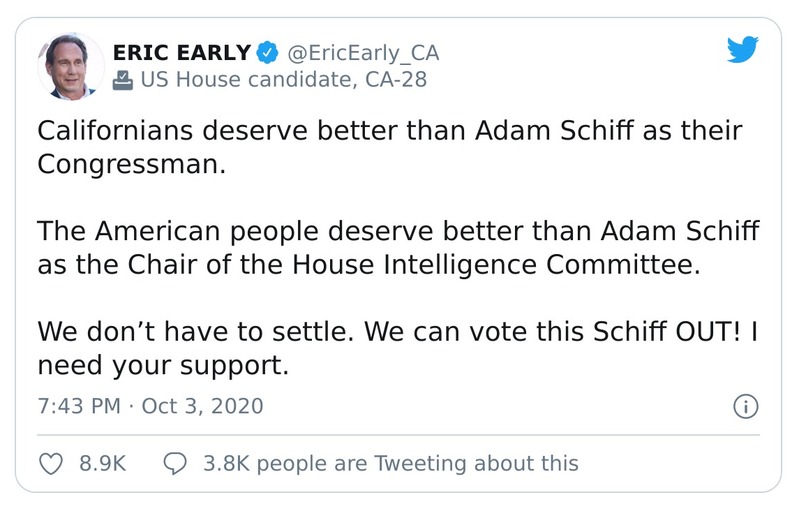
Task: Click the word Congressman in the tweet
Action: [132, 164]
